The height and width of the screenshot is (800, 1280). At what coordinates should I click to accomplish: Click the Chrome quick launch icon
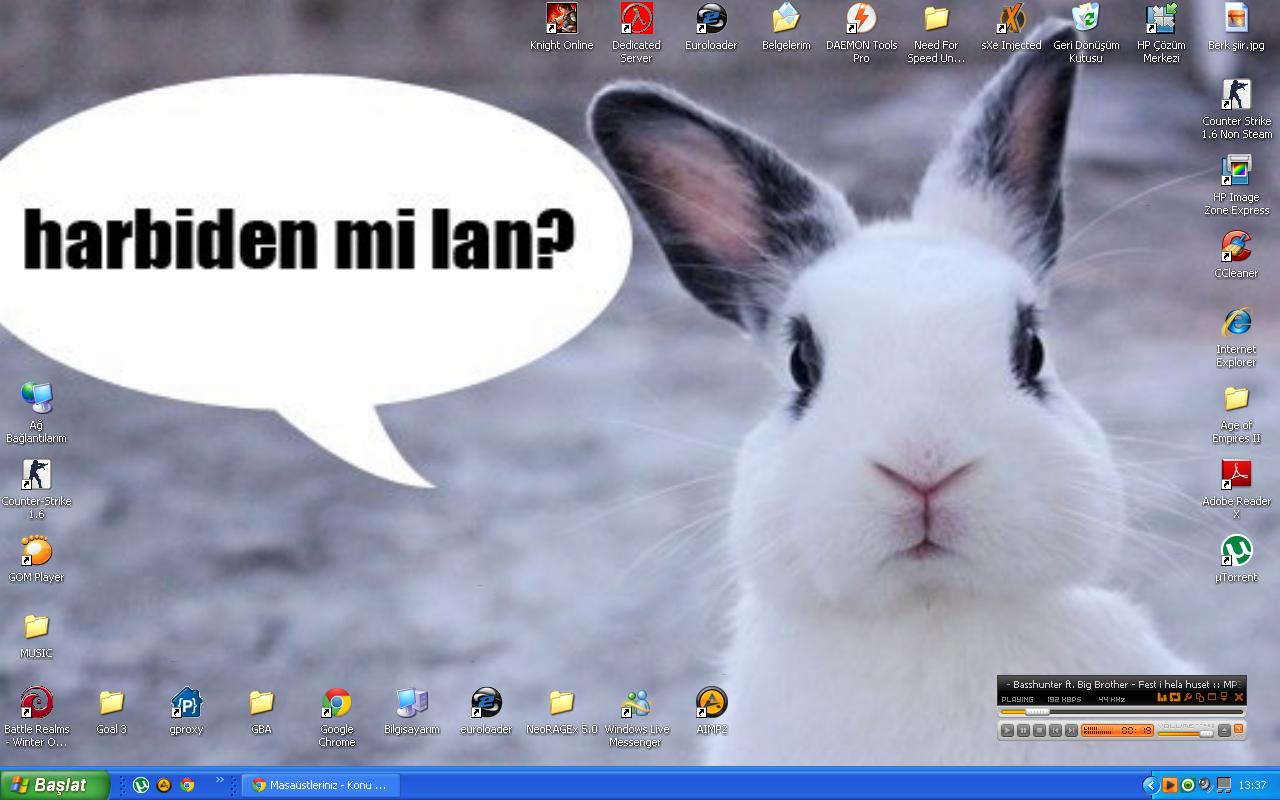(x=187, y=785)
